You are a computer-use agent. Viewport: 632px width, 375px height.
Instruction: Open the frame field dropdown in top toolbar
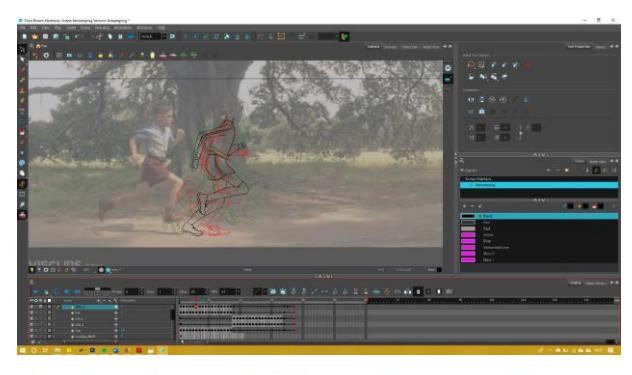[x=164, y=37]
